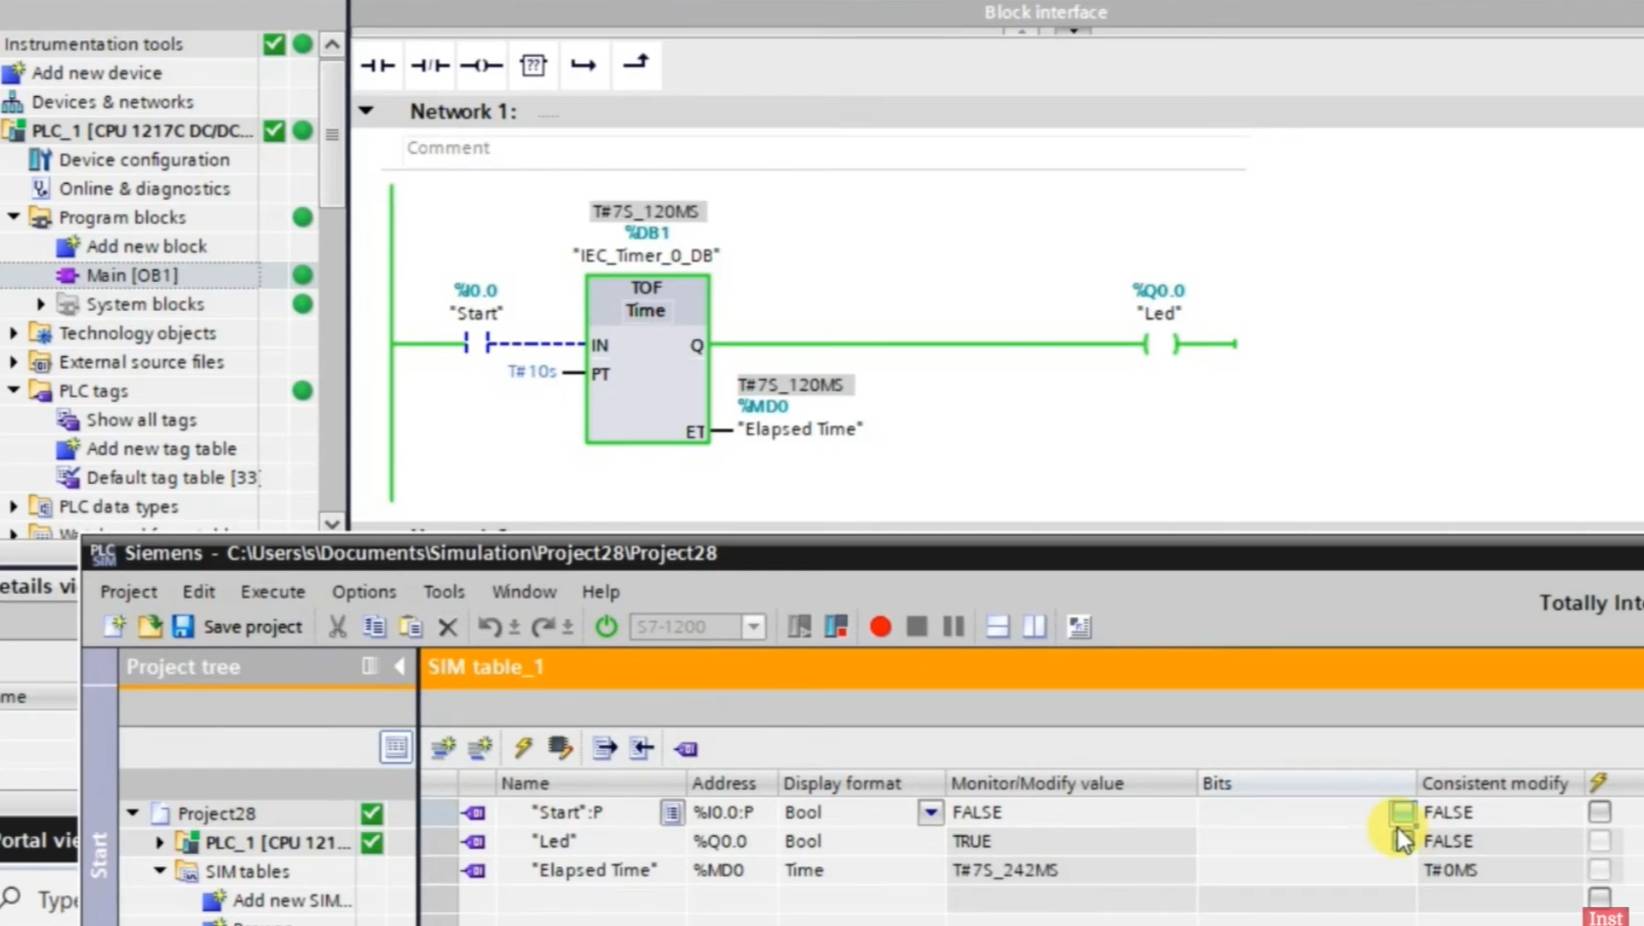Open Device configuration
The image size is (1644, 926).
[143, 160]
